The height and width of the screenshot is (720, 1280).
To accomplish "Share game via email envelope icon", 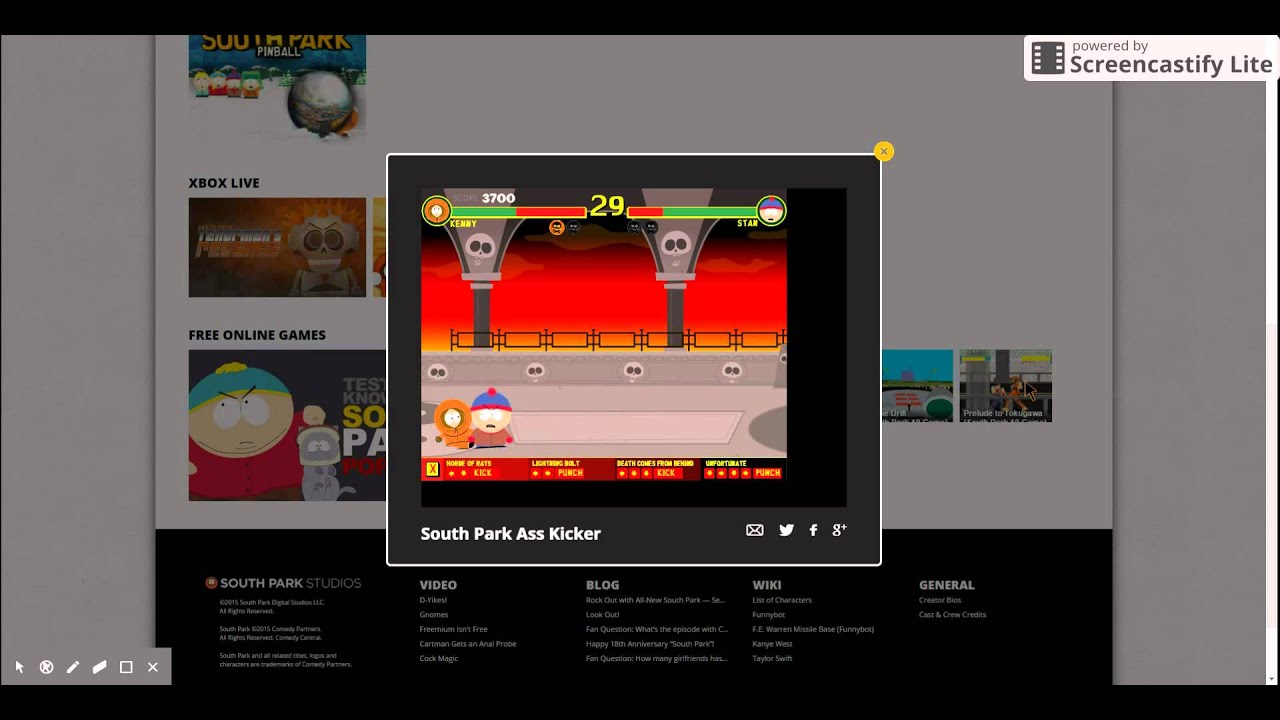I will pyautogui.click(x=755, y=530).
